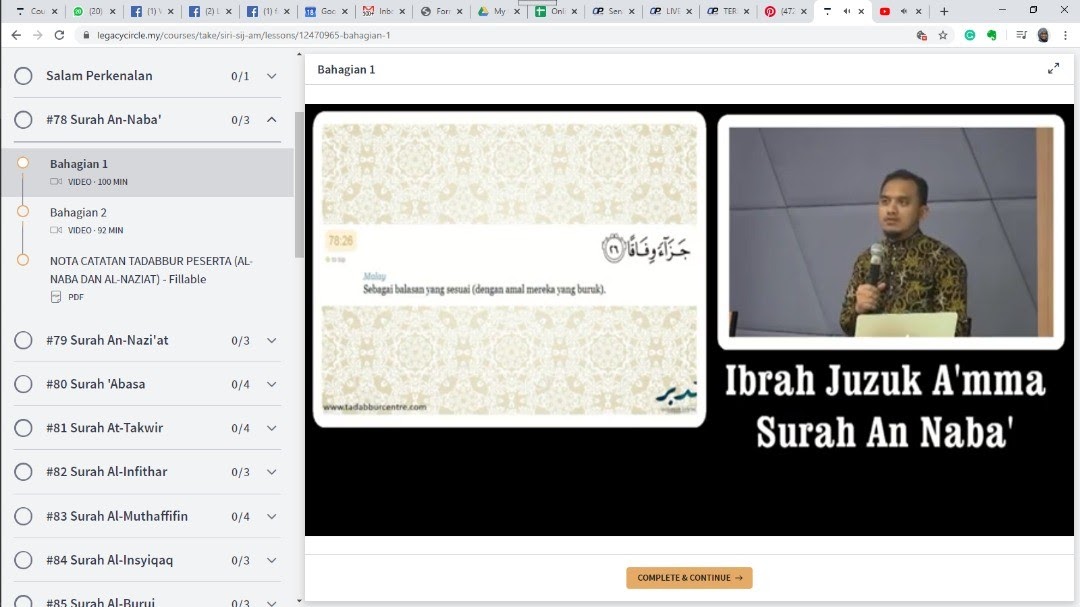Open the Chrome three-dot menu
Image resolution: width=1080 pixels, height=607 pixels.
pos(1066,35)
